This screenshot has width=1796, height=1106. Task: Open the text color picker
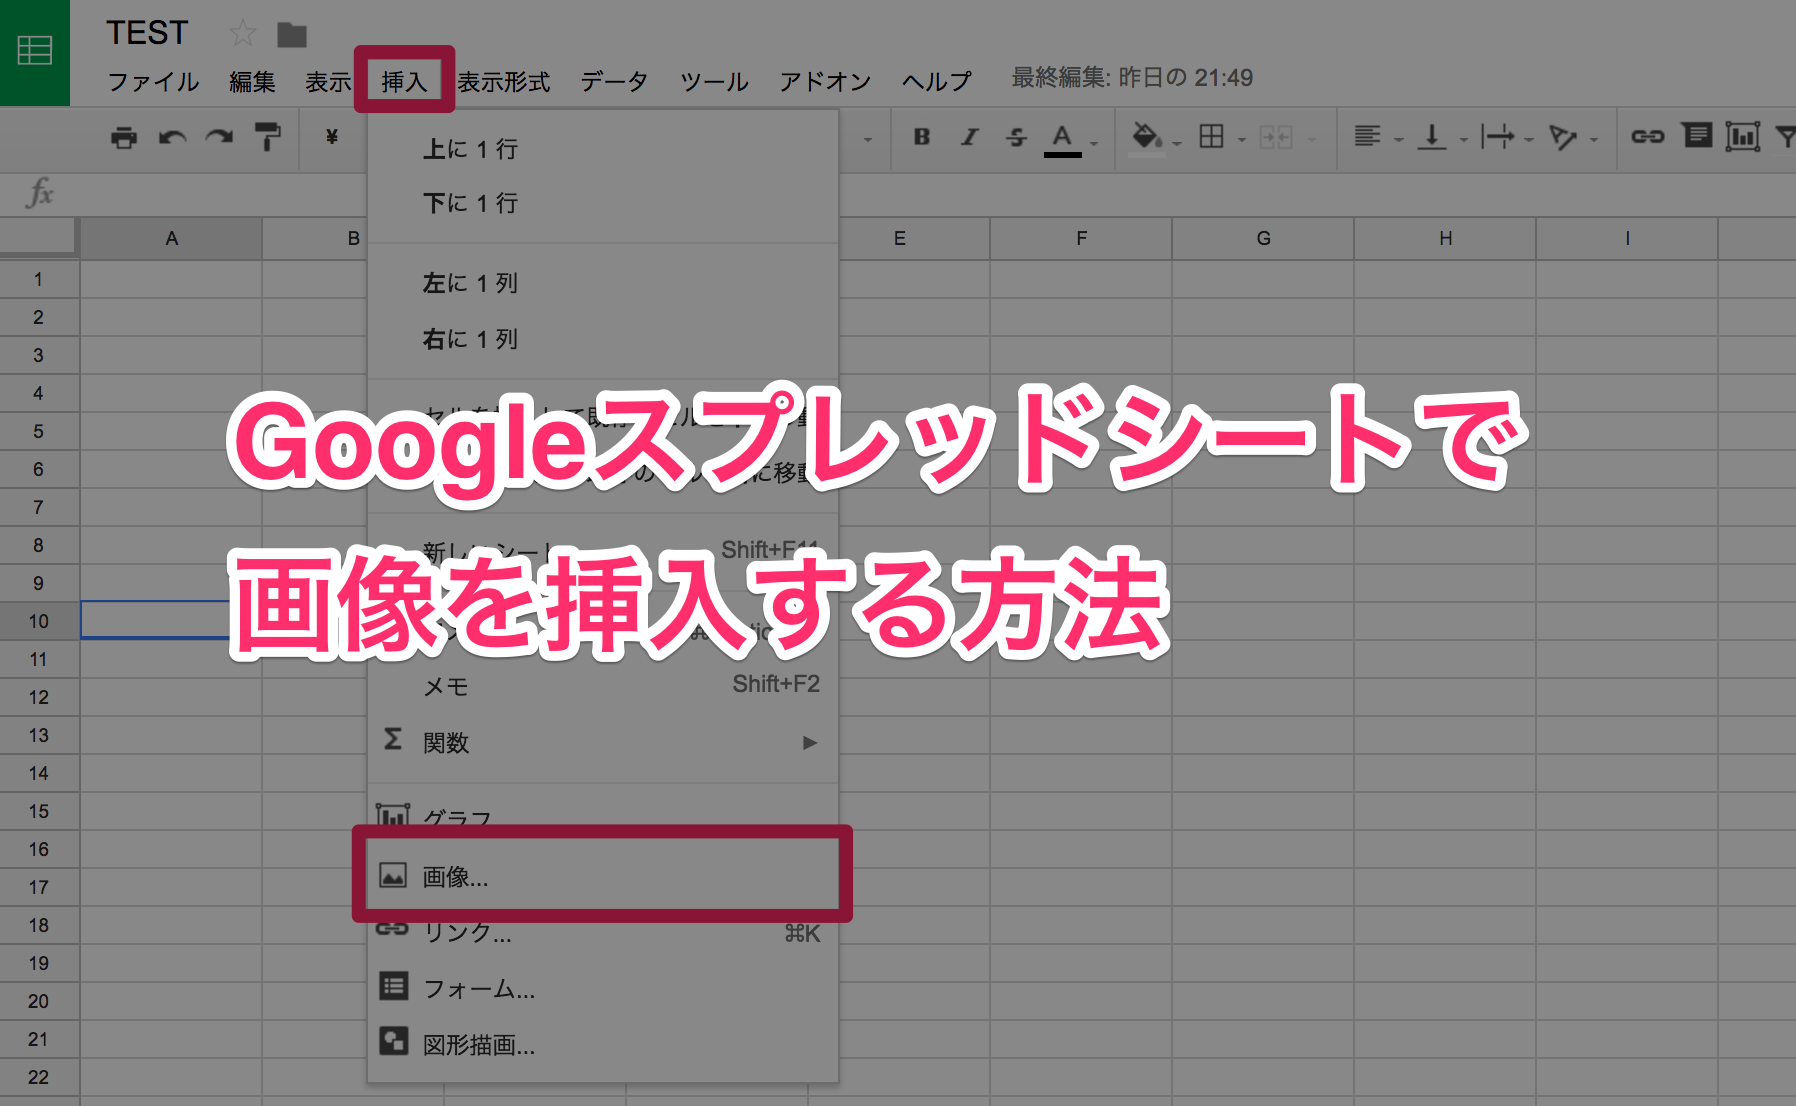click(1062, 139)
